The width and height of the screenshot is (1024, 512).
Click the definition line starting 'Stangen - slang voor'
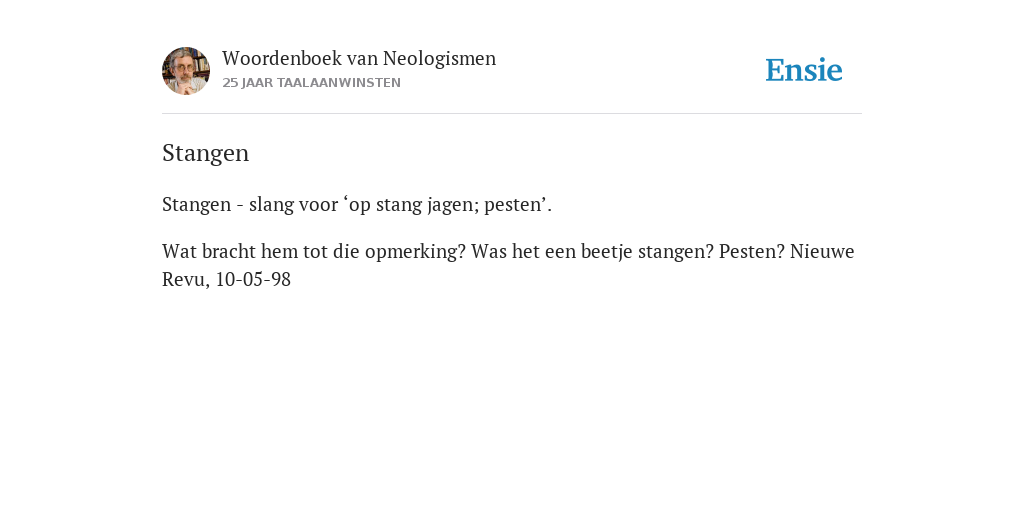point(357,204)
